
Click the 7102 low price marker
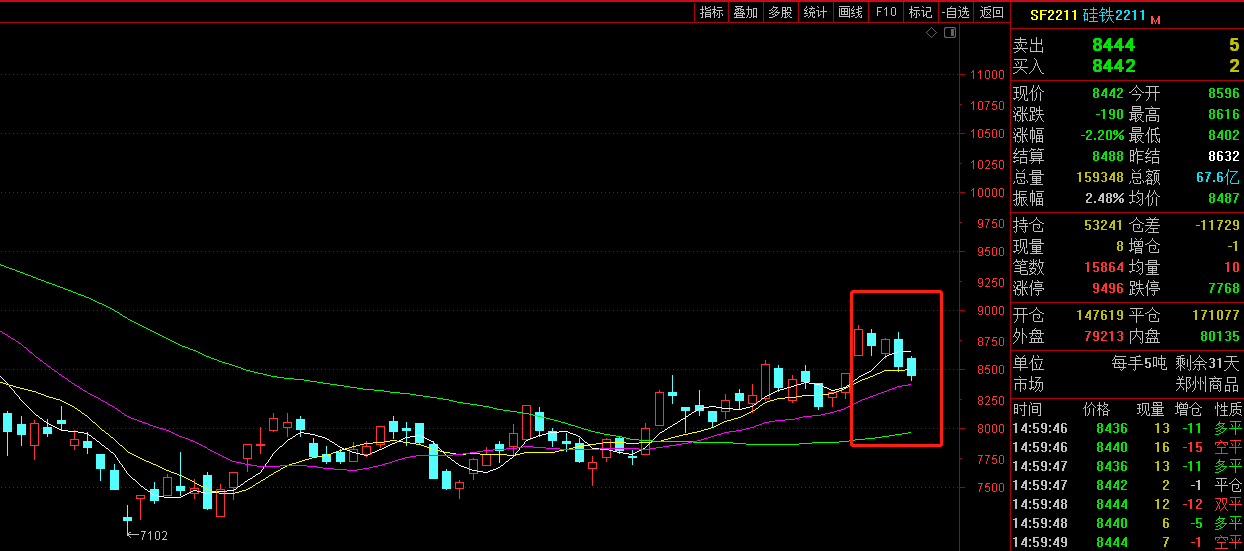point(153,536)
